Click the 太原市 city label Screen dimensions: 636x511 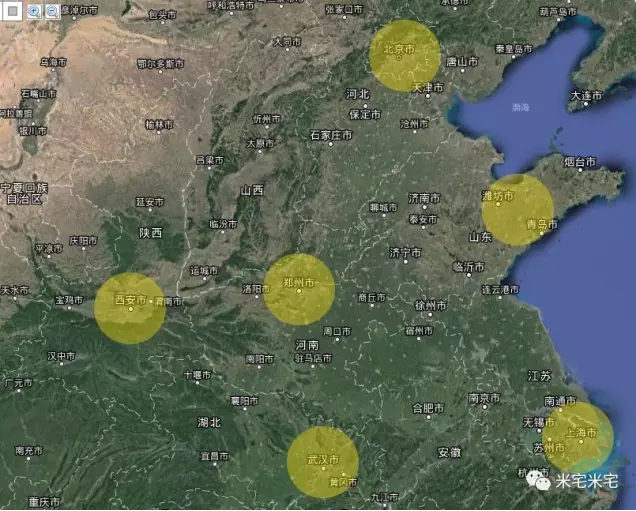[x=260, y=143]
